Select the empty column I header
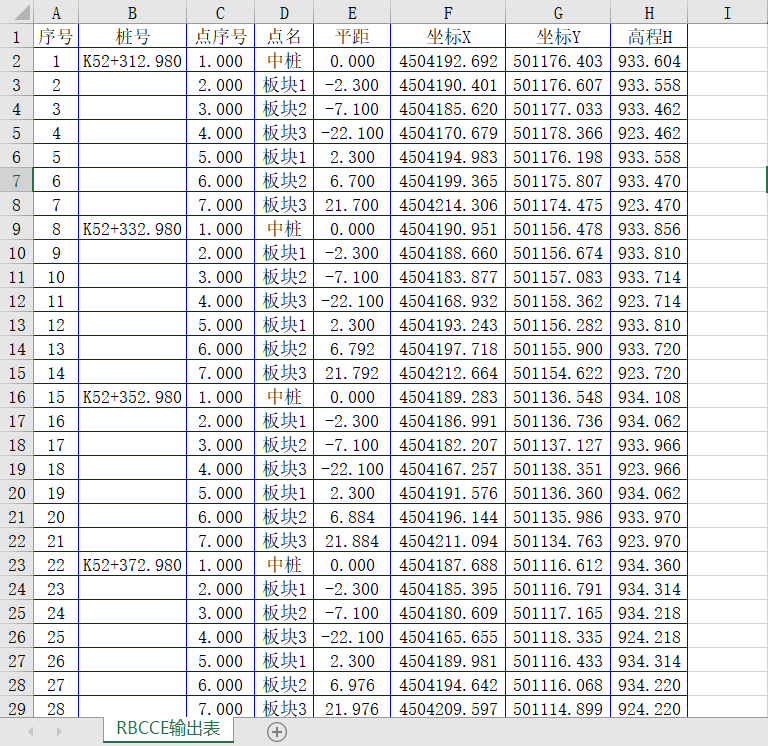This screenshot has width=768, height=746. 726,13
